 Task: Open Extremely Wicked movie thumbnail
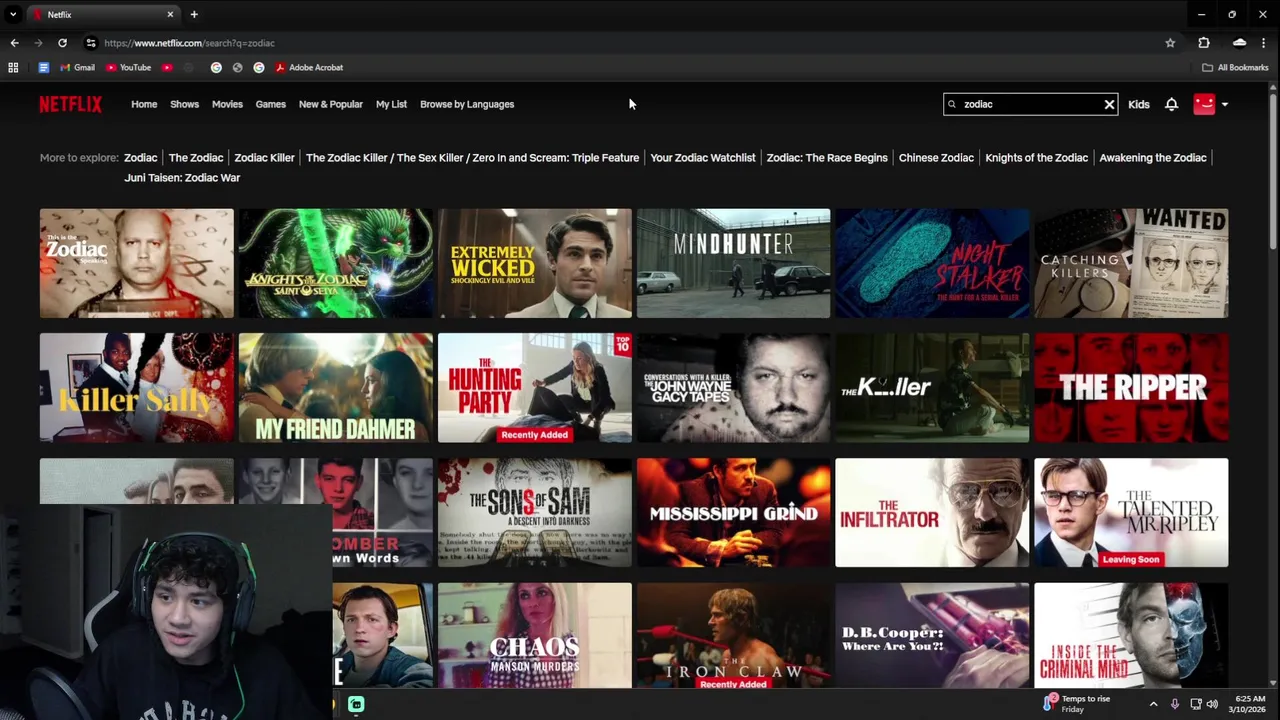[535, 263]
